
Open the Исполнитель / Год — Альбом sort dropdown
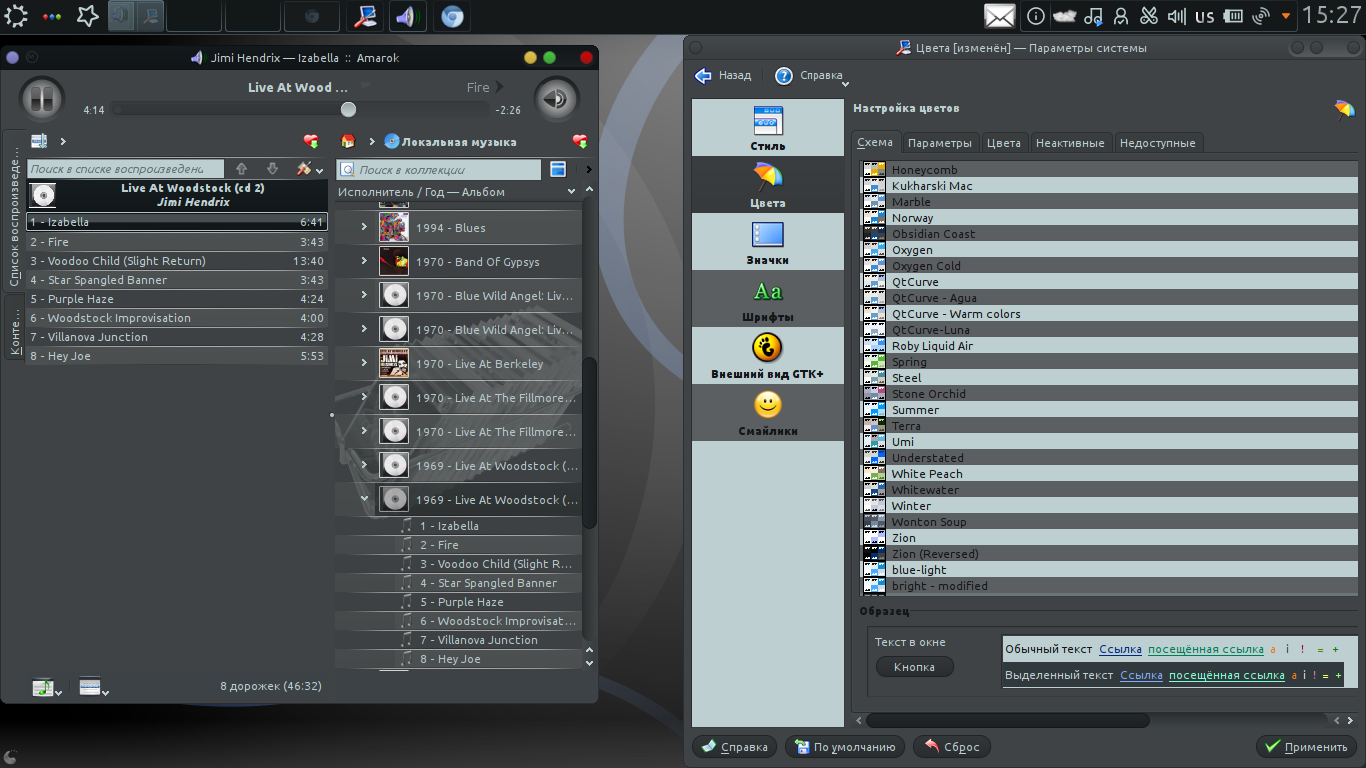pos(457,192)
